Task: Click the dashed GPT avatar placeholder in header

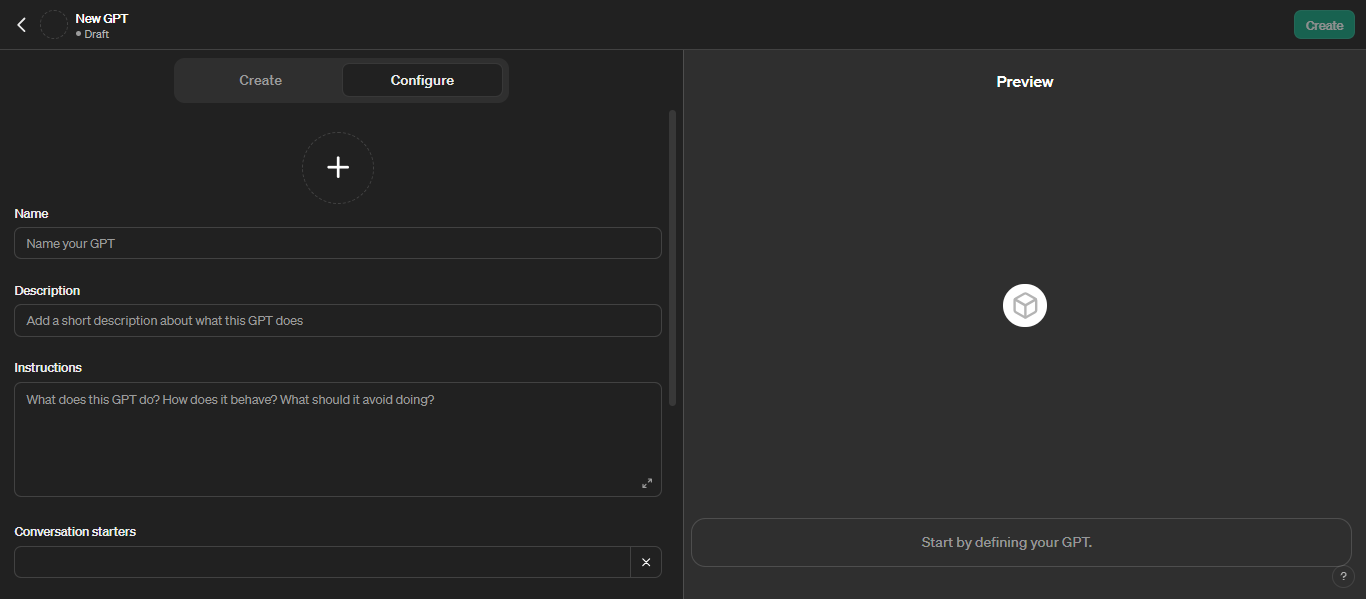Action: point(54,25)
